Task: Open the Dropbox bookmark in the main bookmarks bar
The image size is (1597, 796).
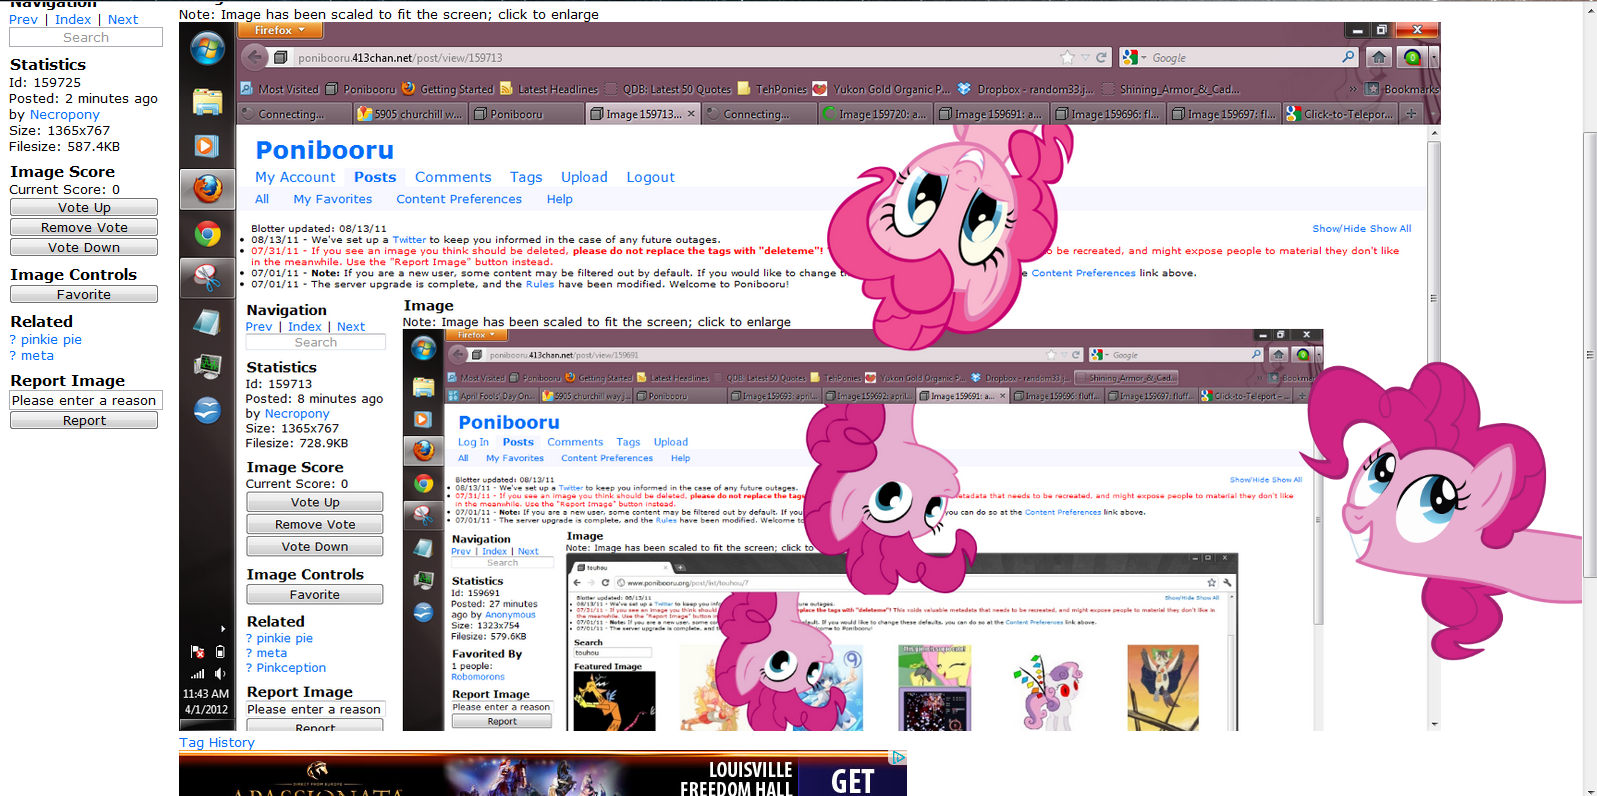Action: [1025, 89]
